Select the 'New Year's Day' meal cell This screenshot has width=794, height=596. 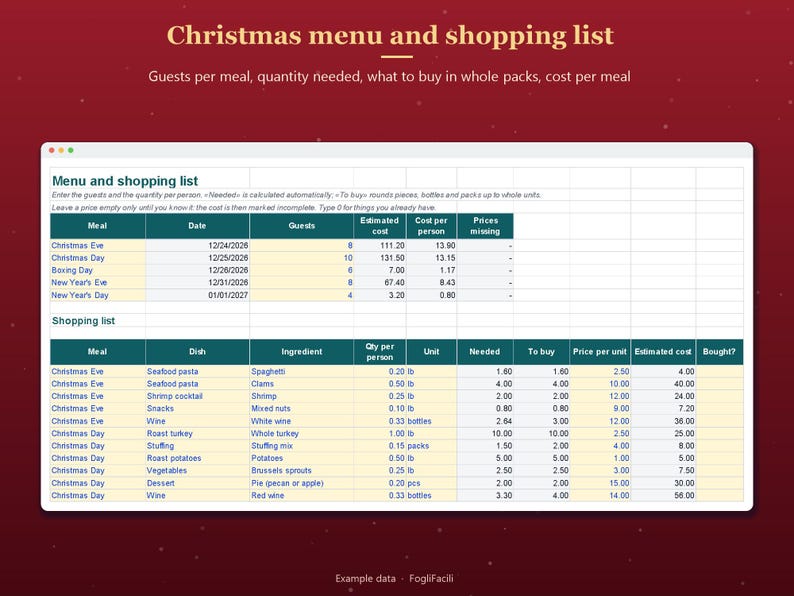click(x=98, y=295)
